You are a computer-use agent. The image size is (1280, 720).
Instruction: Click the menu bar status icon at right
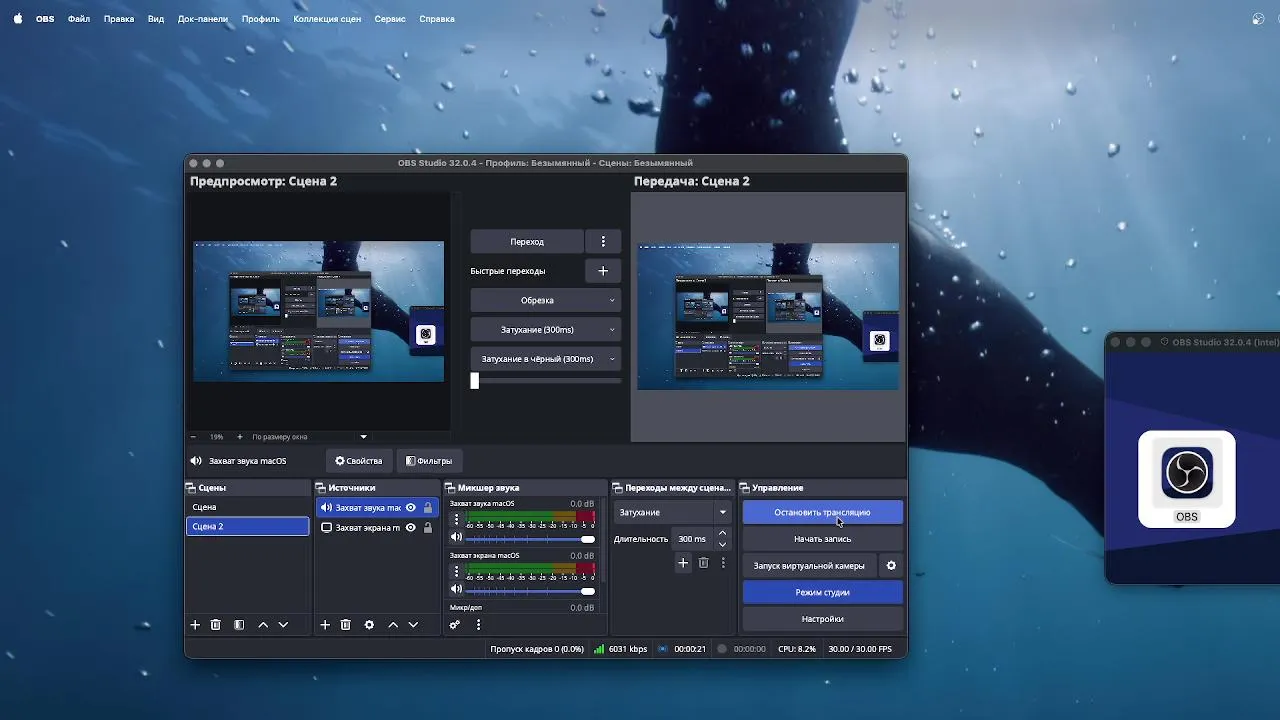coord(1258,18)
